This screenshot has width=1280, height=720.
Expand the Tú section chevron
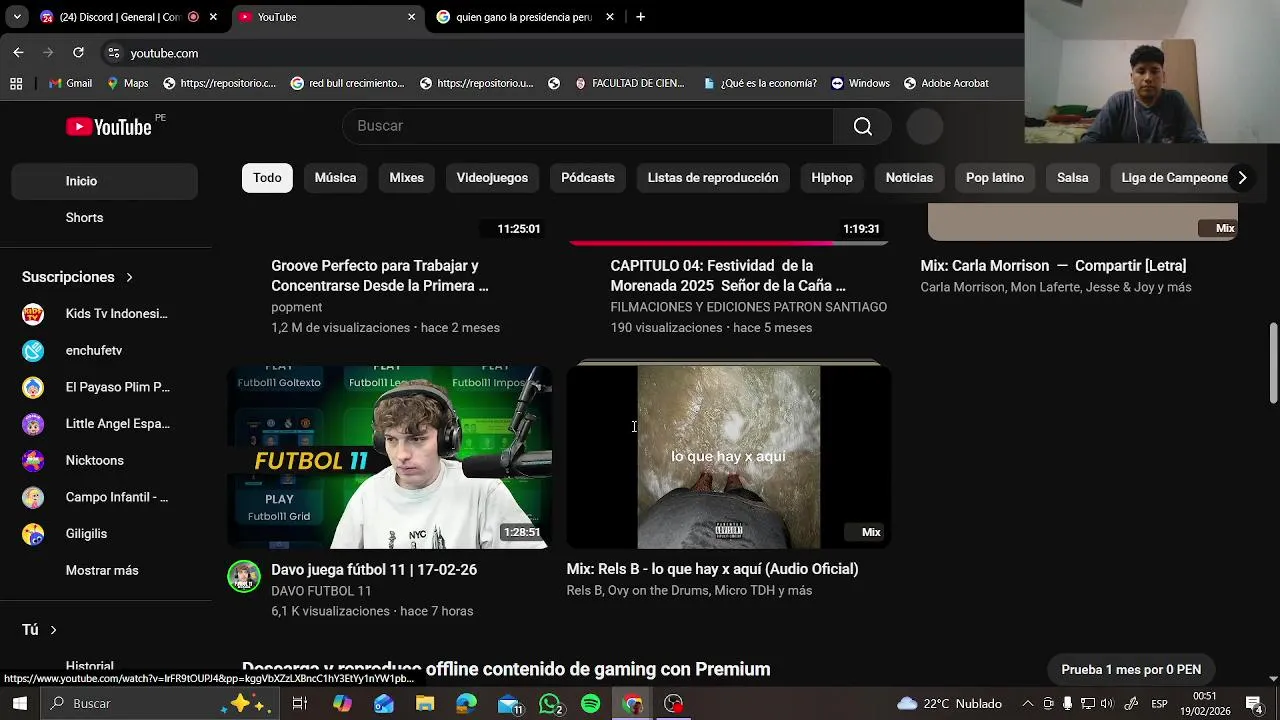(53, 630)
